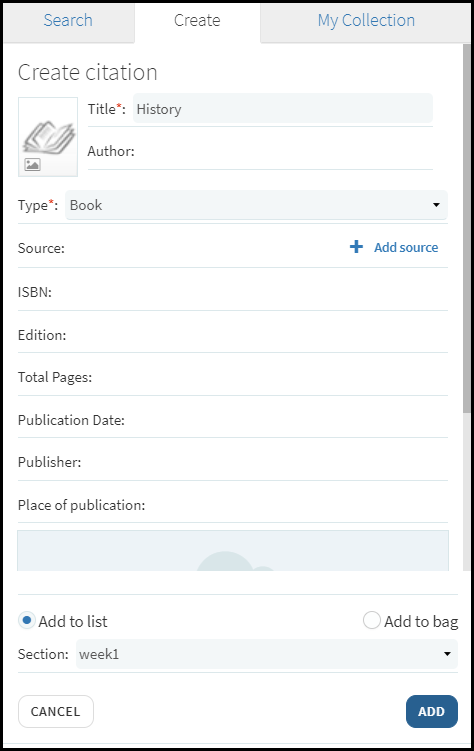This screenshot has width=474, height=751.
Task: Switch to the Search tab
Action: point(68,20)
